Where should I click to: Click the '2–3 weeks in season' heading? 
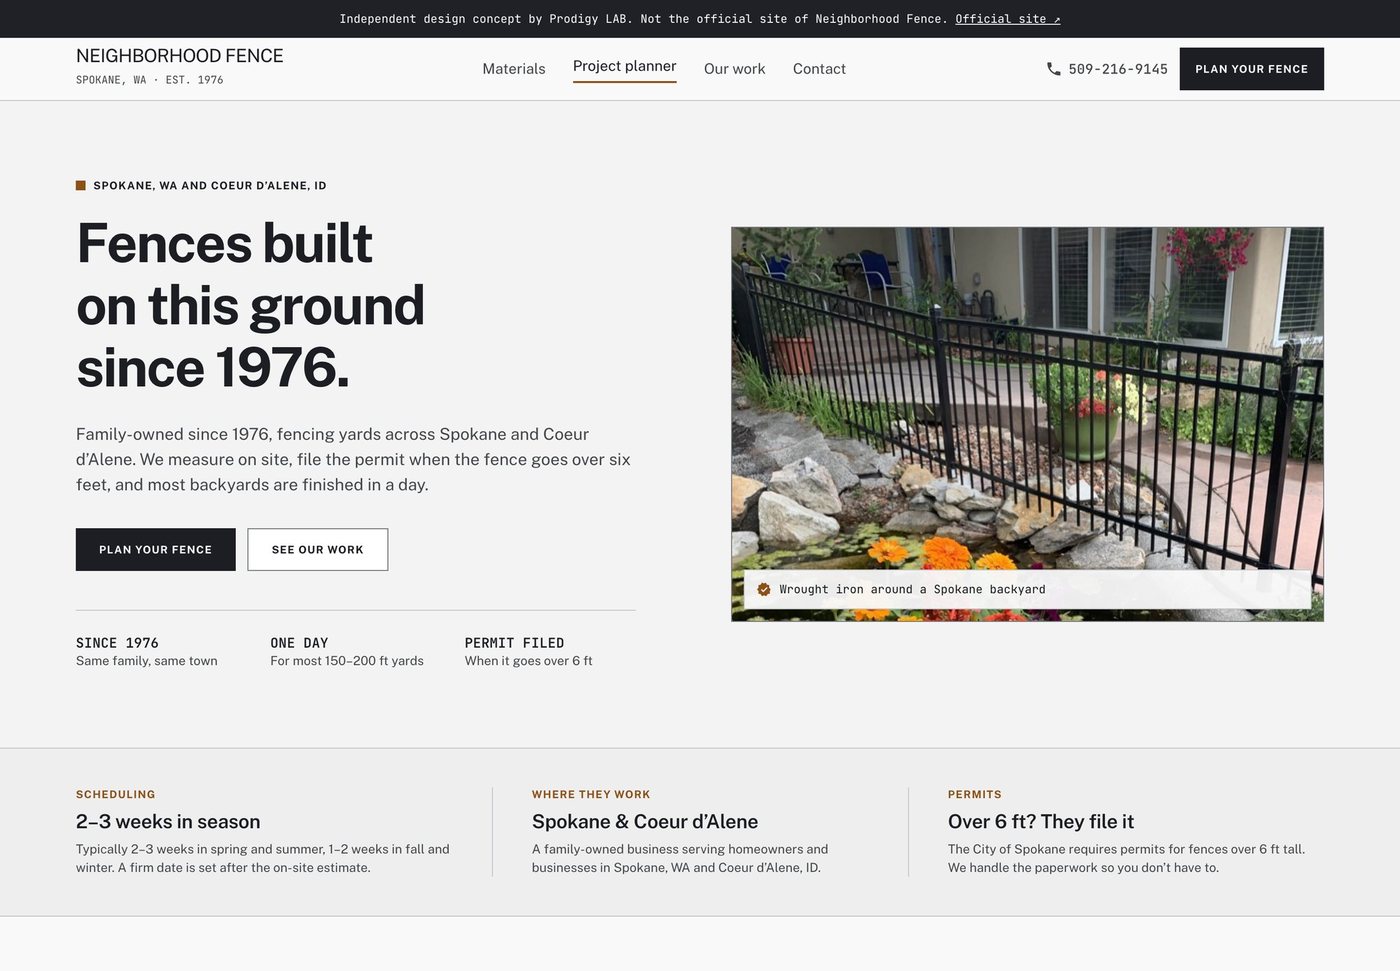[168, 822]
